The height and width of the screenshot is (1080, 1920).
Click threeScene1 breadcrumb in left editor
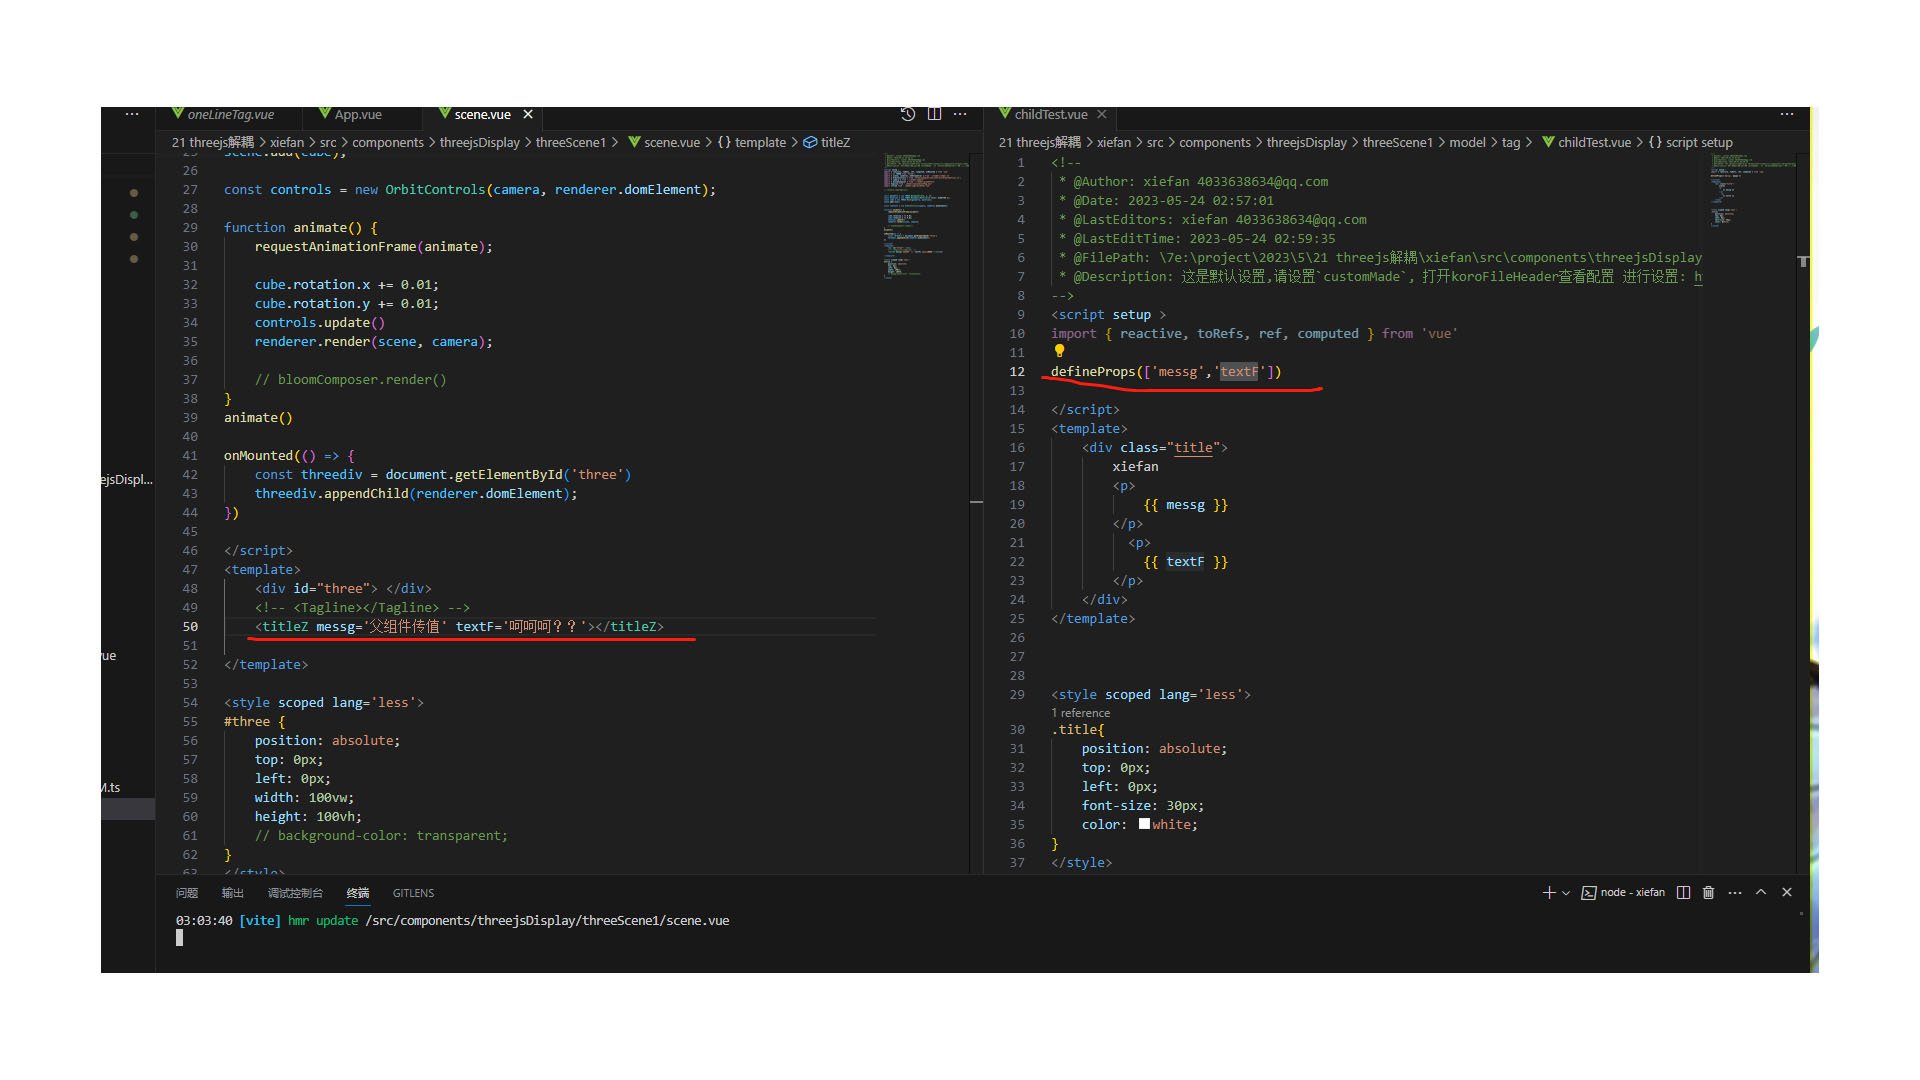(x=571, y=142)
